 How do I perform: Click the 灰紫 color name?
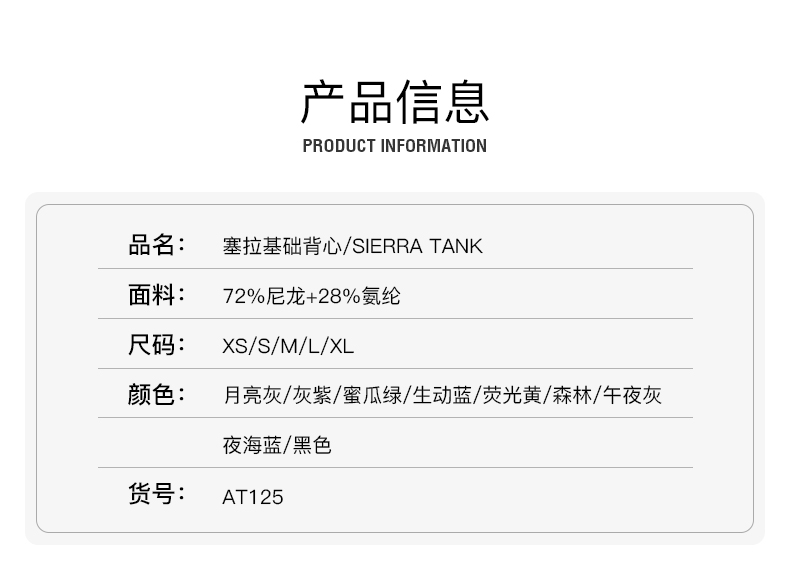click(x=312, y=396)
